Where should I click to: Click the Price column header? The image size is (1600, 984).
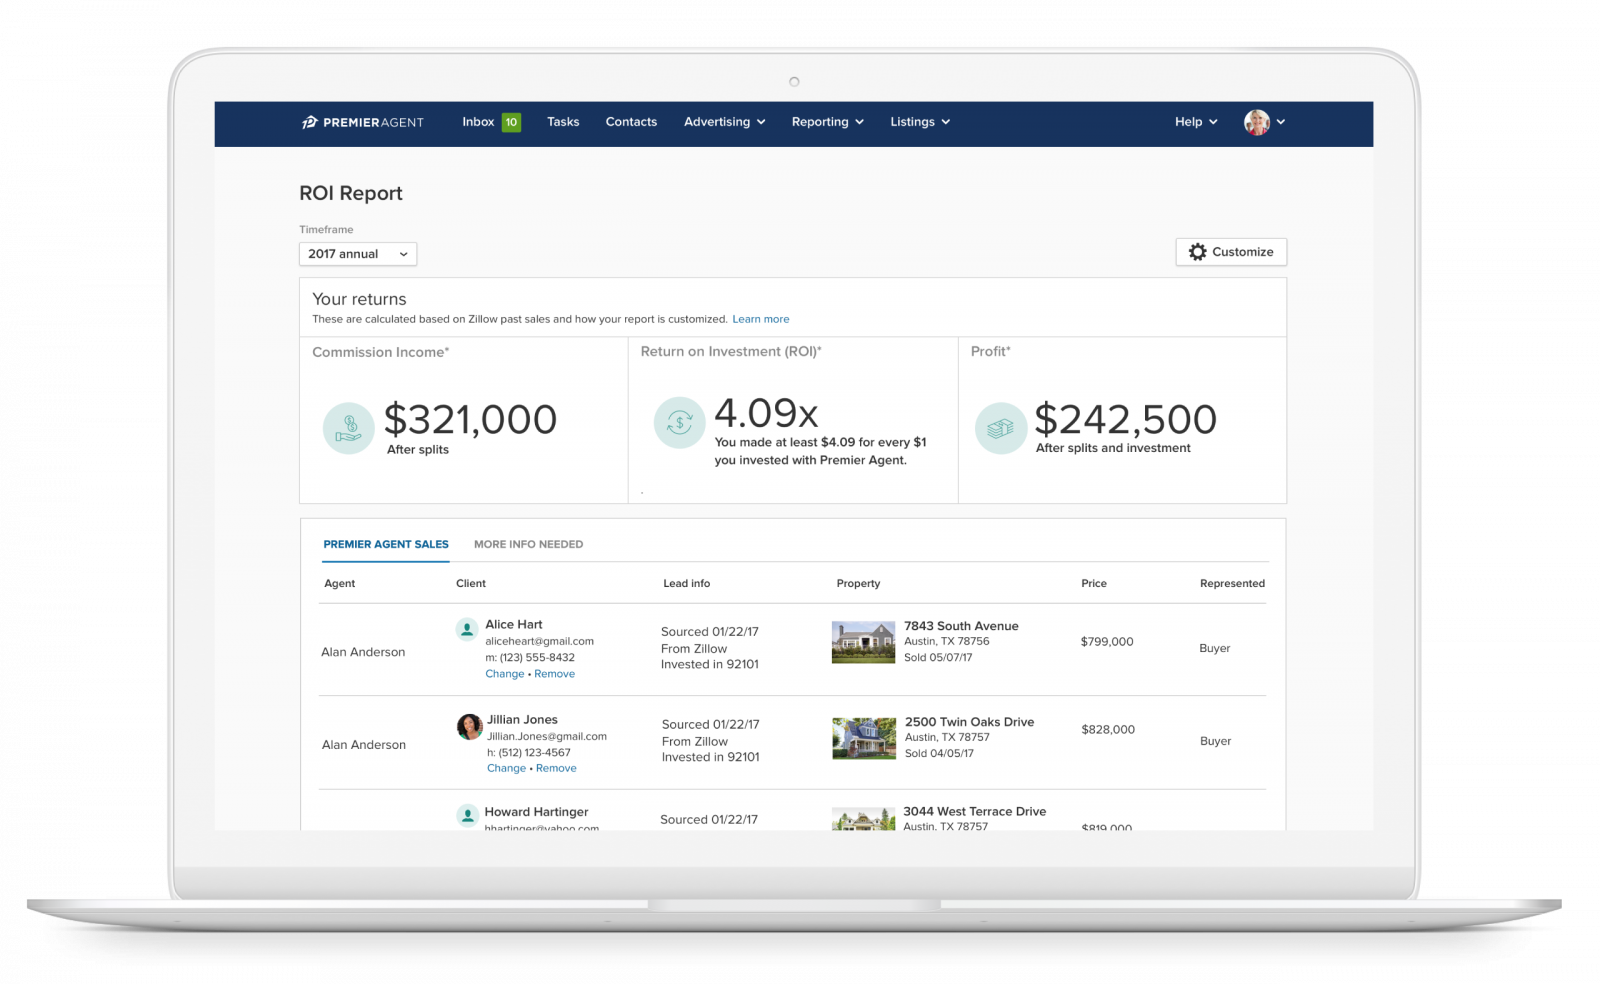1094,583
